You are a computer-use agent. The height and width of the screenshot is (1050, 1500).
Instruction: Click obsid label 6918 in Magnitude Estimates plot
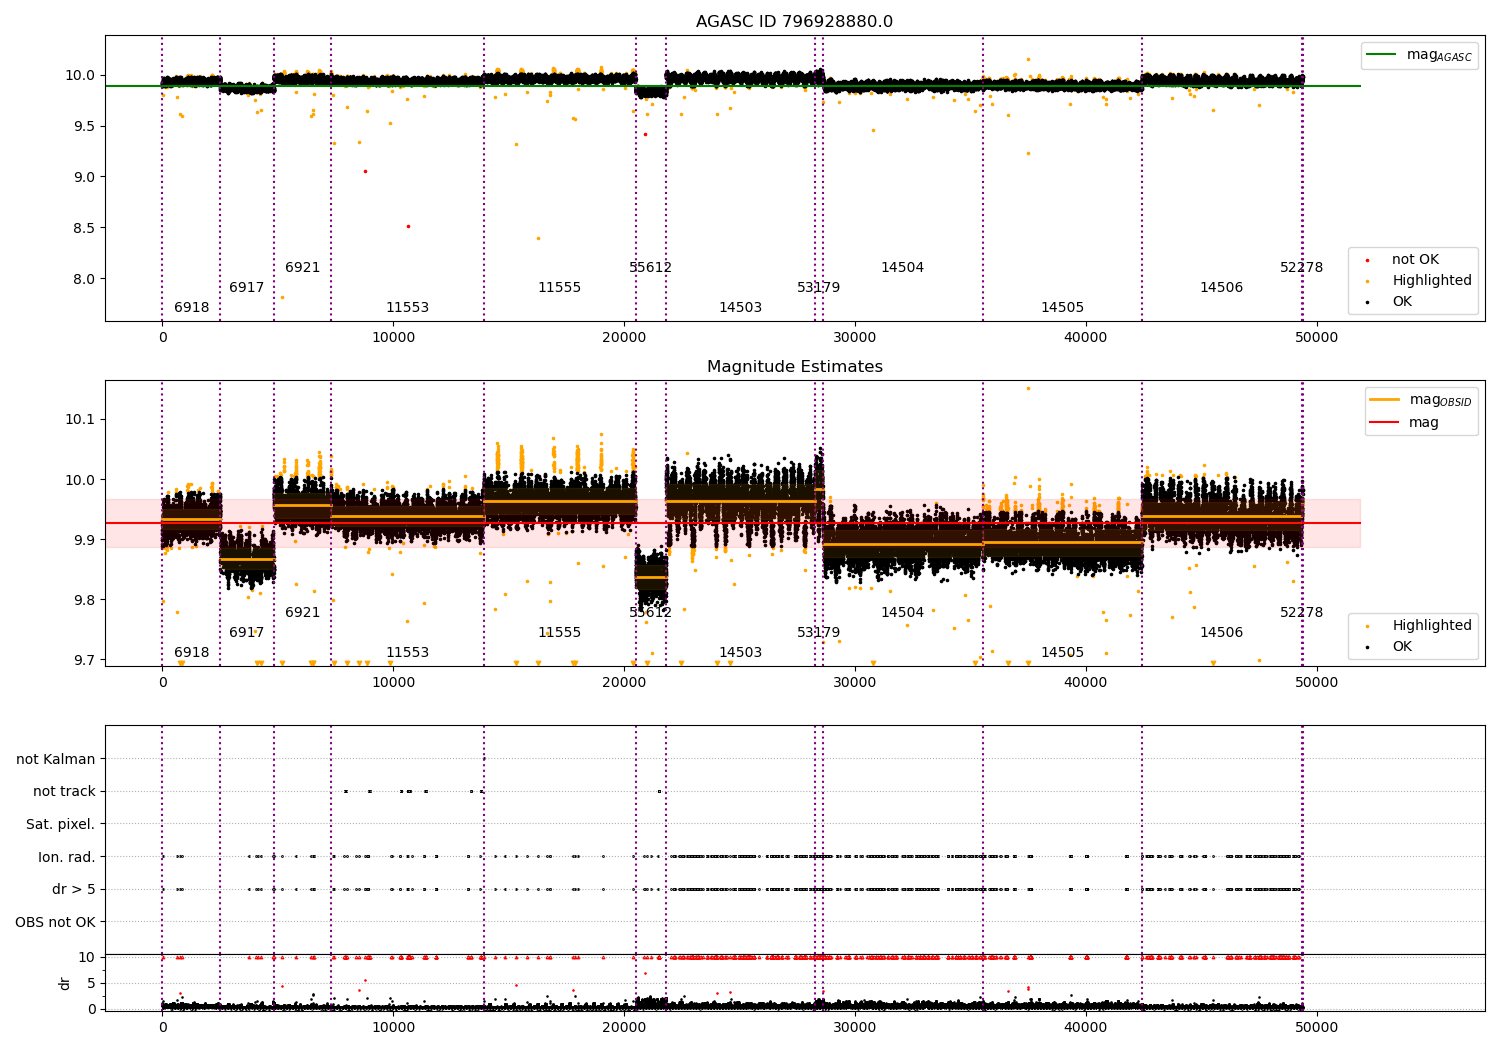(192, 653)
